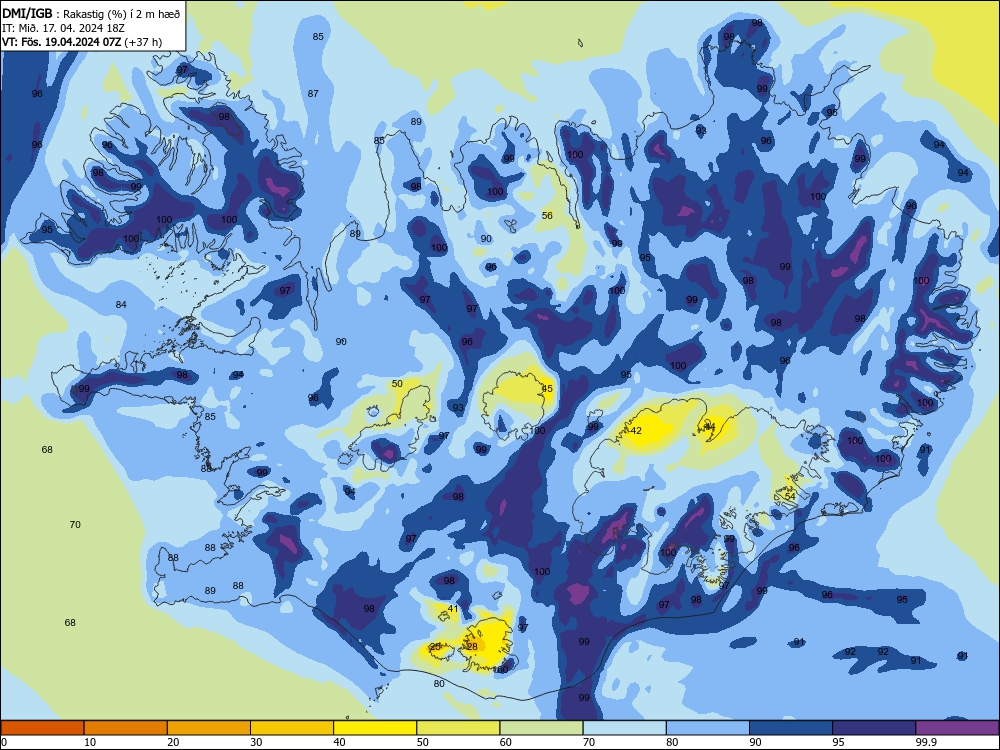
Task: Click the purple legend swatch above 99.9
Action: (957, 728)
